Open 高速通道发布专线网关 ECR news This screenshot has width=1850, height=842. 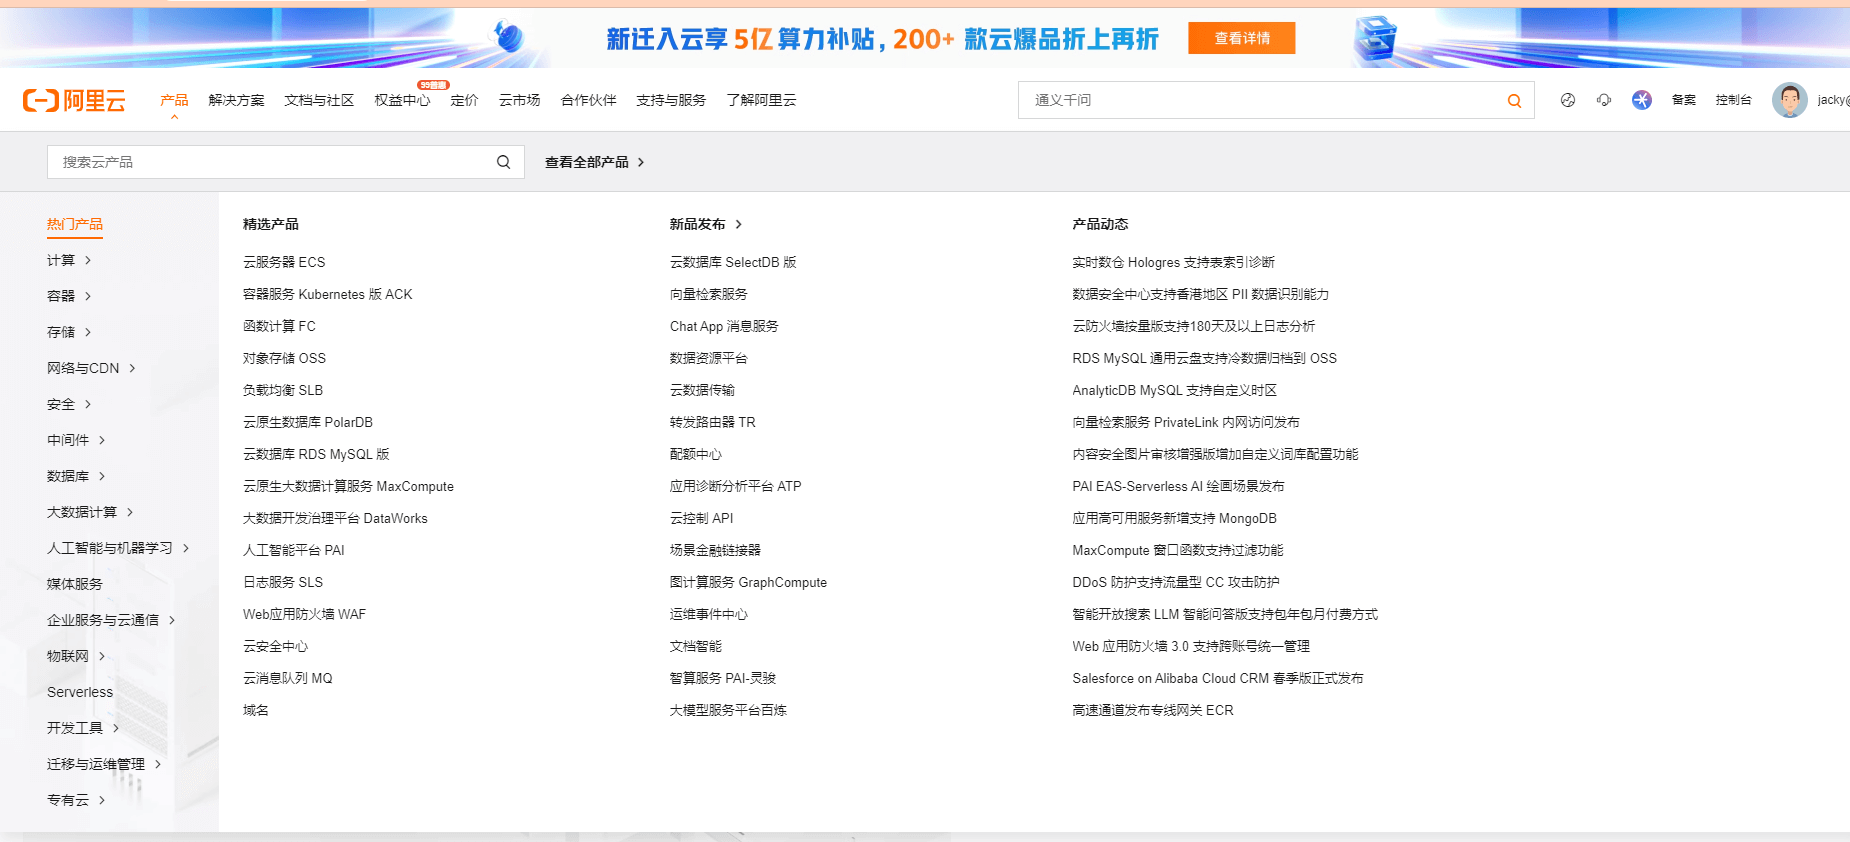[x=1153, y=710]
